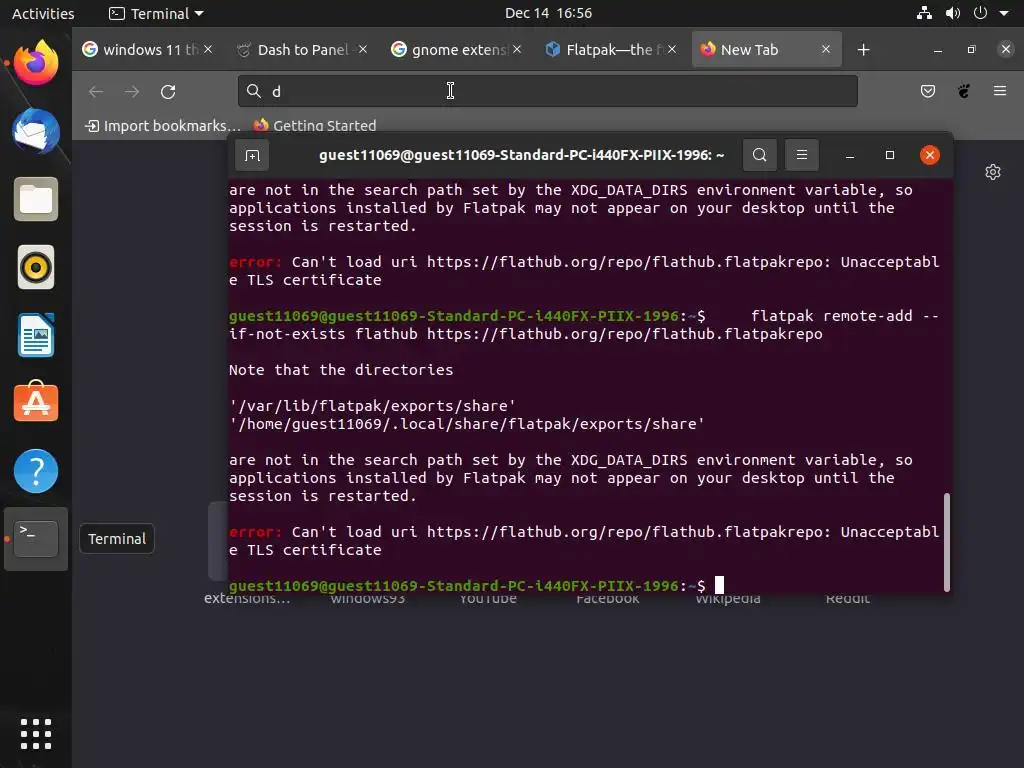
Task: Click the power icon in top bar
Action: (980, 13)
